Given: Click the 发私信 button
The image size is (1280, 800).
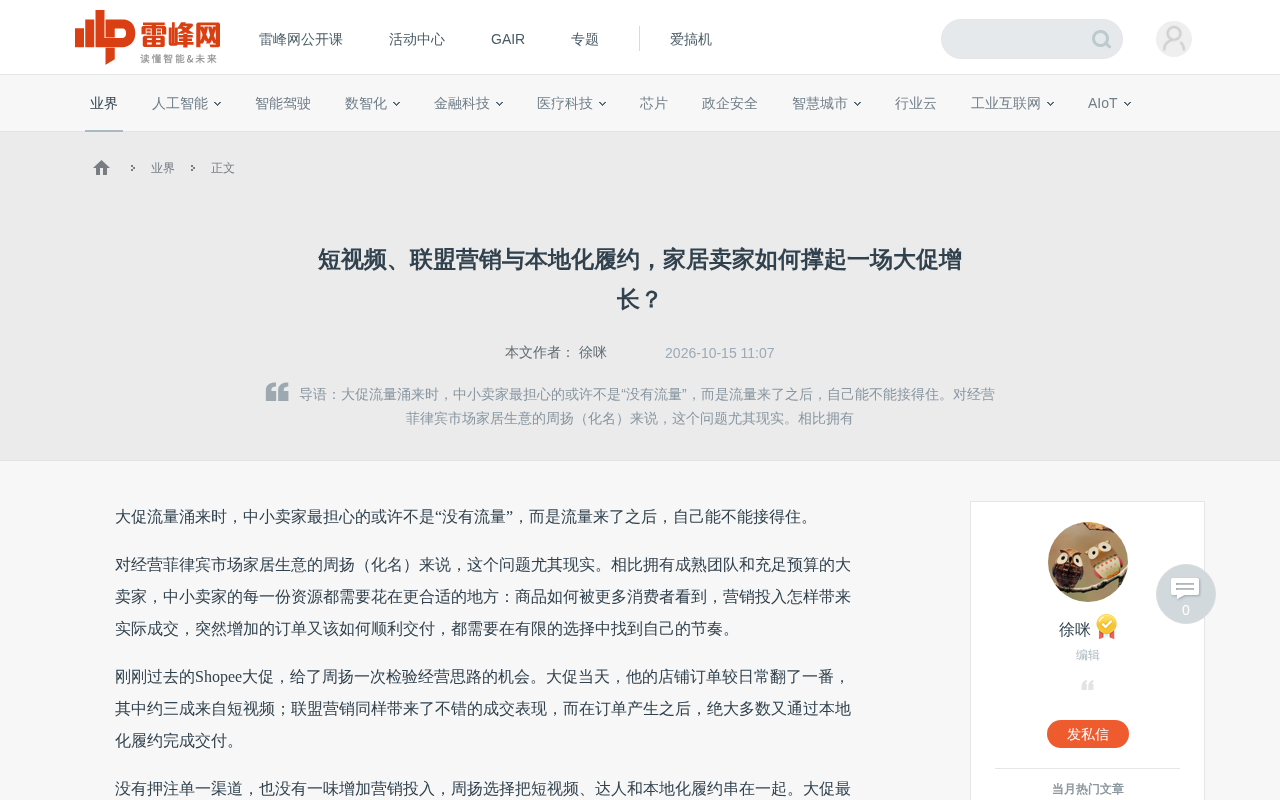Looking at the screenshot, I should pos(1088,734).
